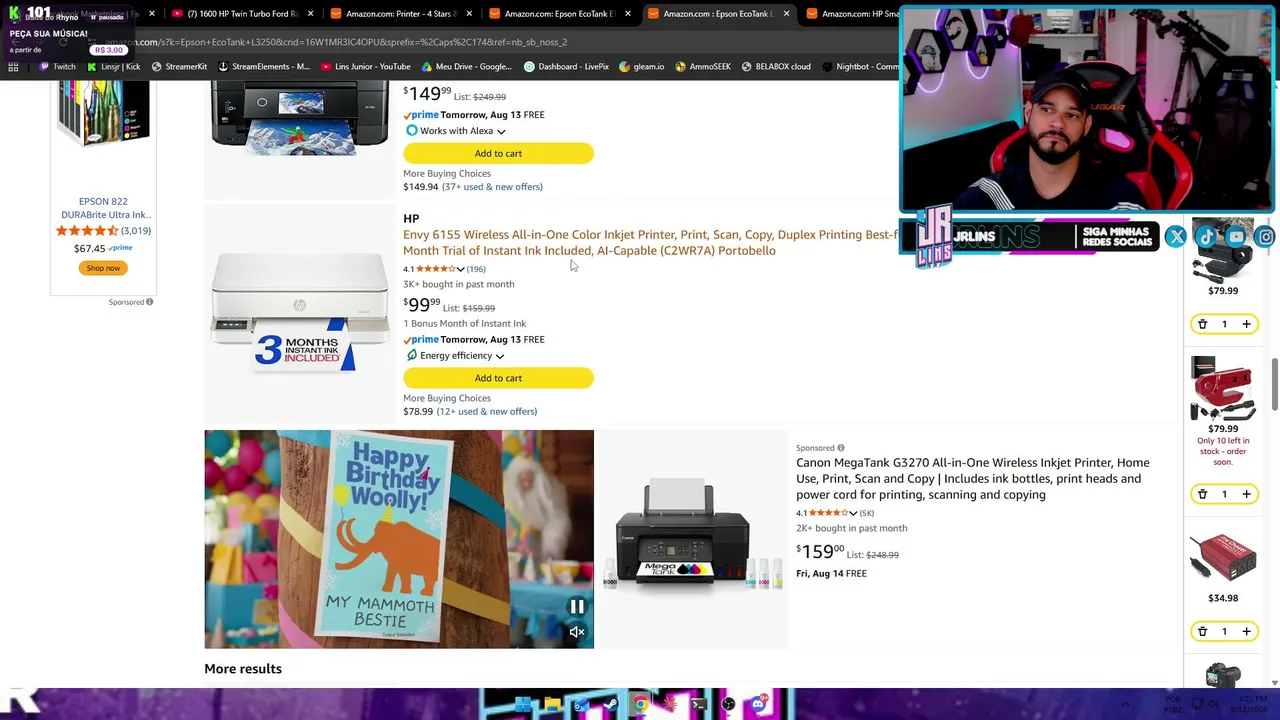Open the Dashboard - LivePix bookmark
1280x720 pixels.
point(566,67)
